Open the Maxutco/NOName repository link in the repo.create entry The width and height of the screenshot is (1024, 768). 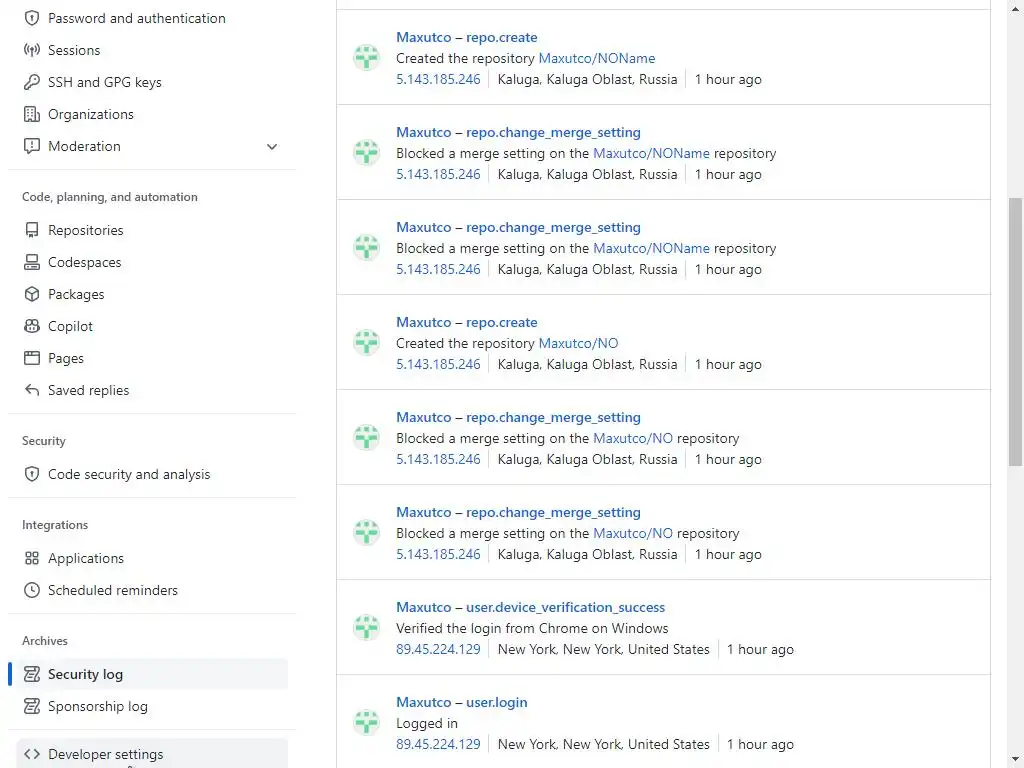tap(597, 58)
